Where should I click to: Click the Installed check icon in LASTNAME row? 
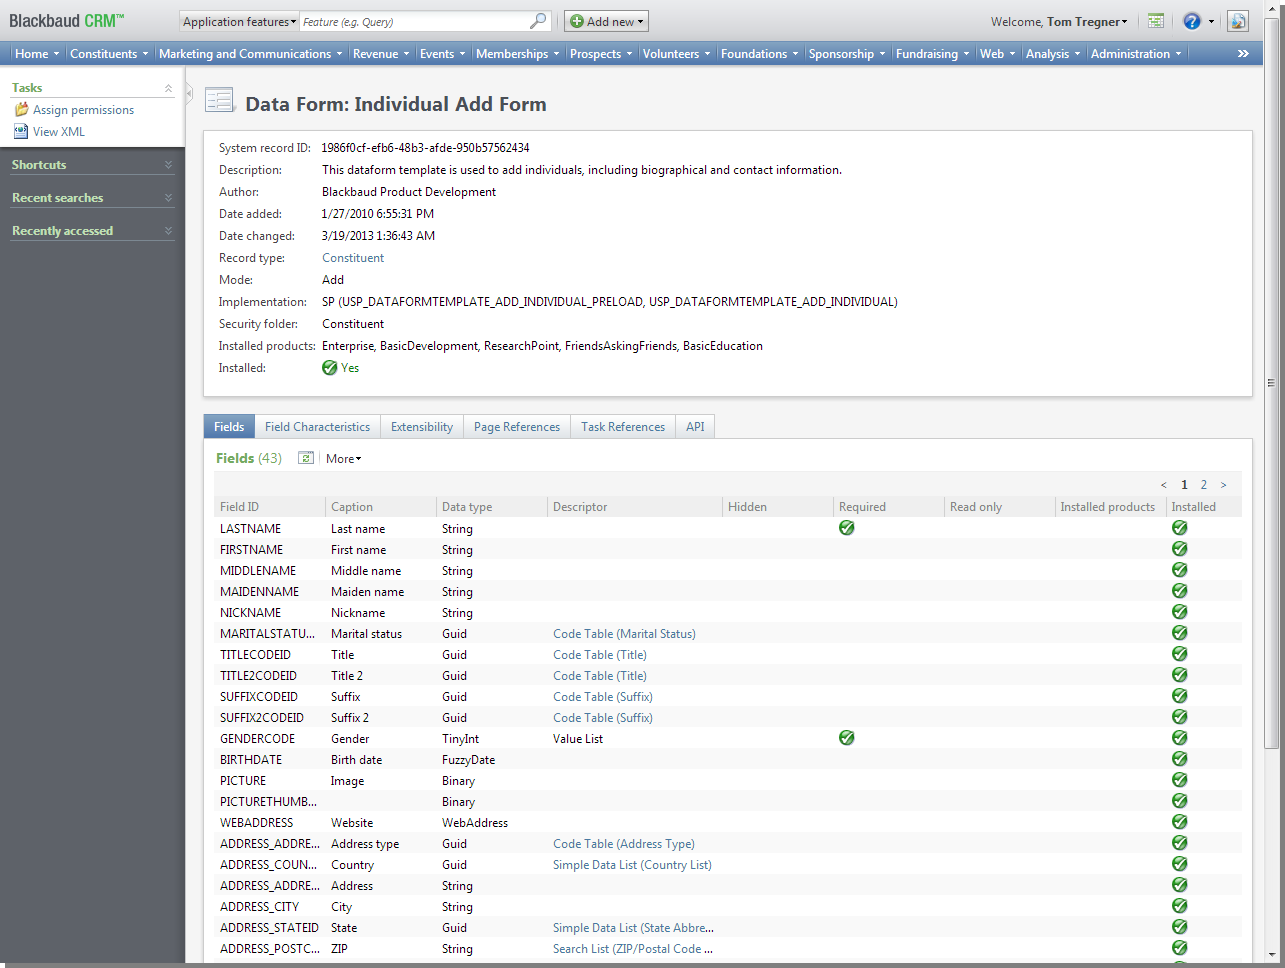tap(1180, 528)
